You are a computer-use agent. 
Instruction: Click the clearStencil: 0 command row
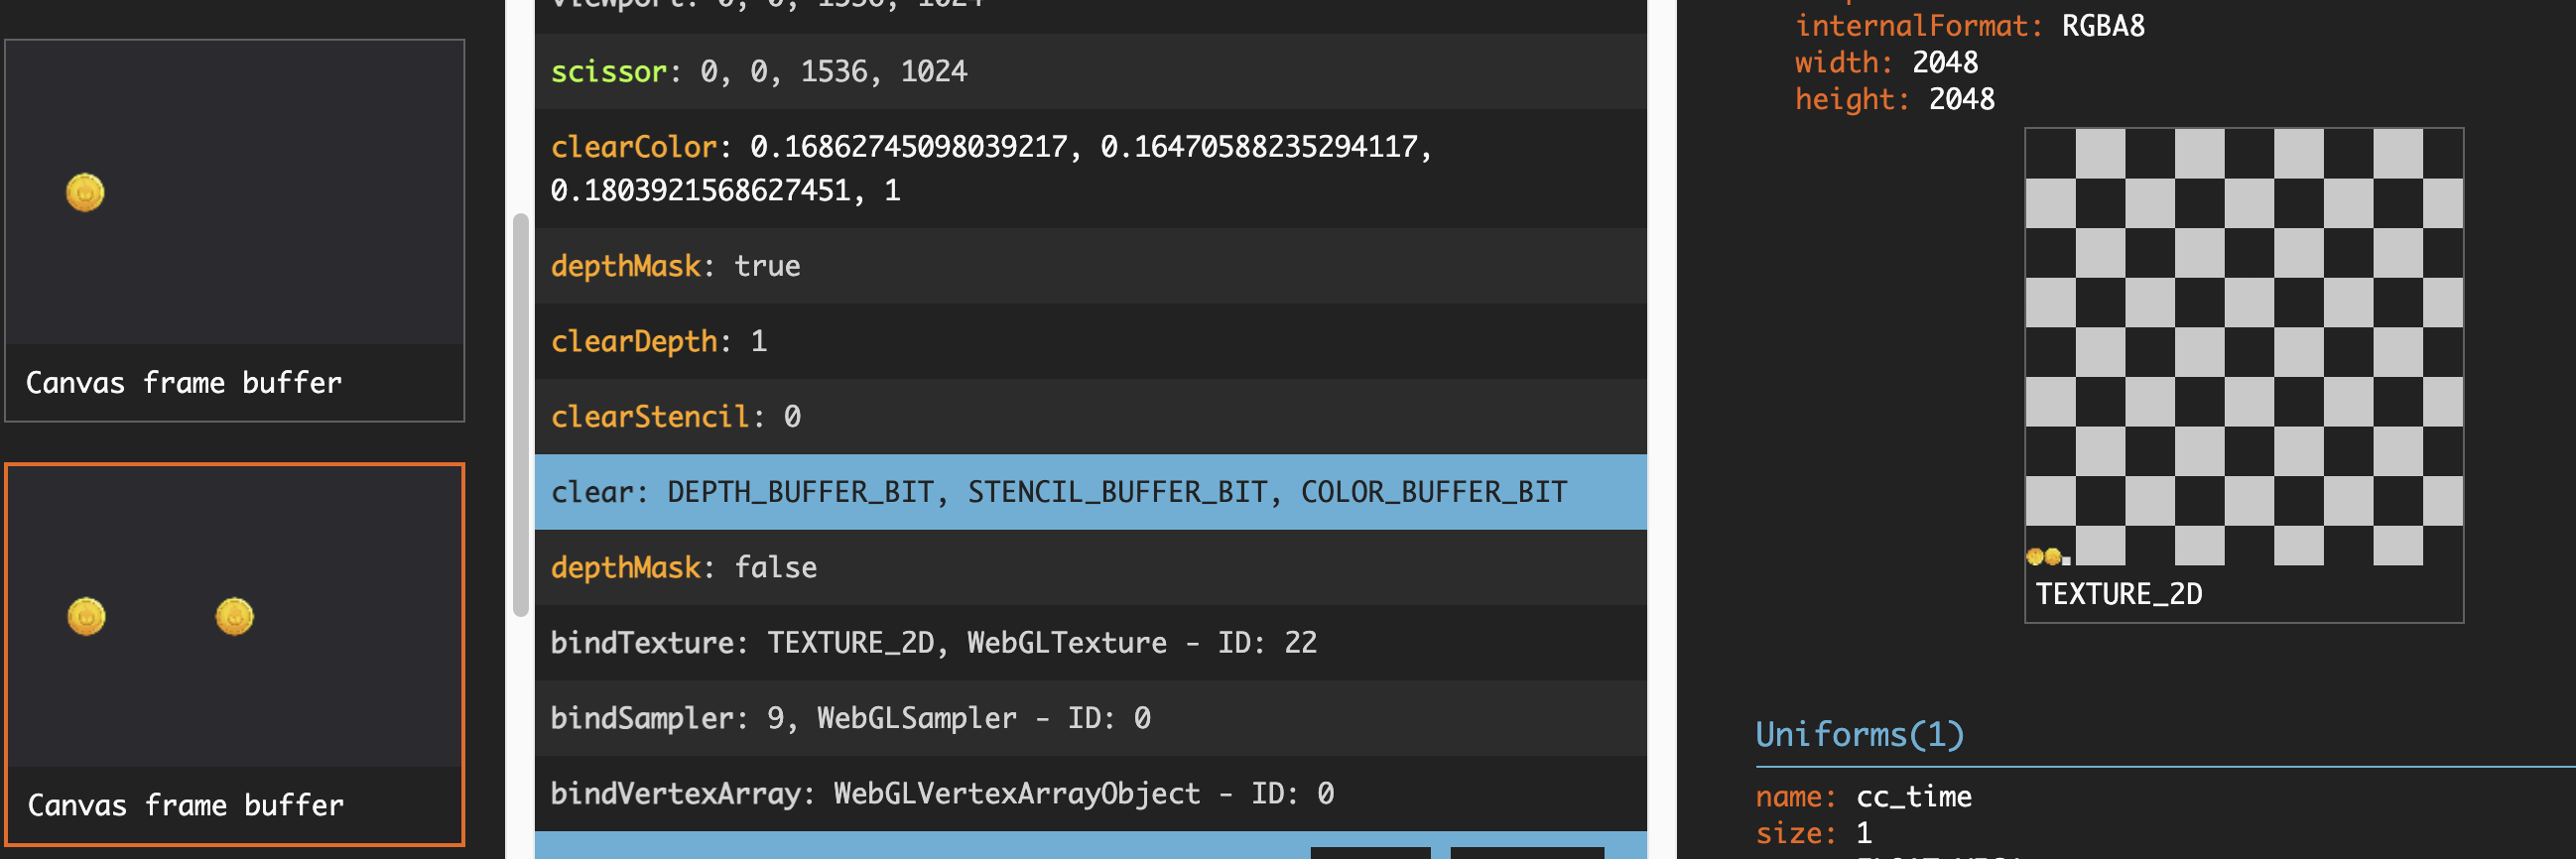click(x=1090, y=416)
